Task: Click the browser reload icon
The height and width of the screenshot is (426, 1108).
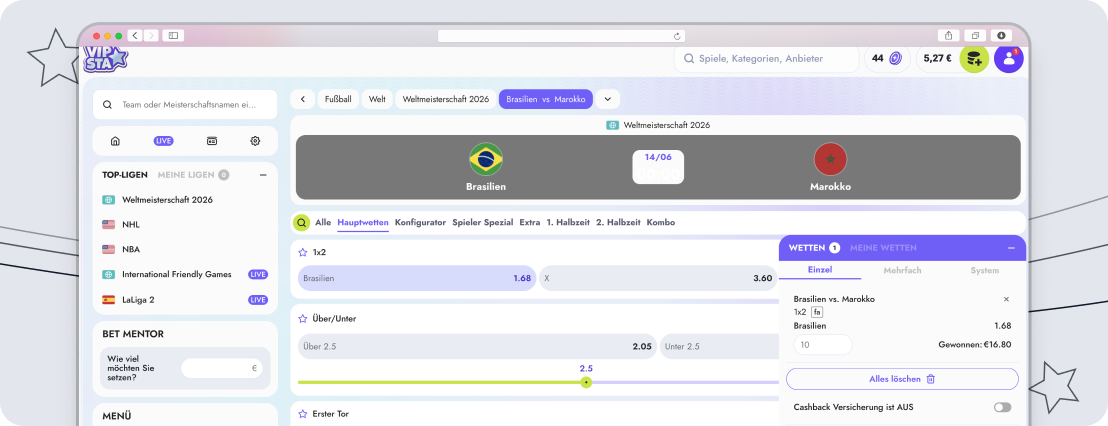Action: (x=677, y=36)
